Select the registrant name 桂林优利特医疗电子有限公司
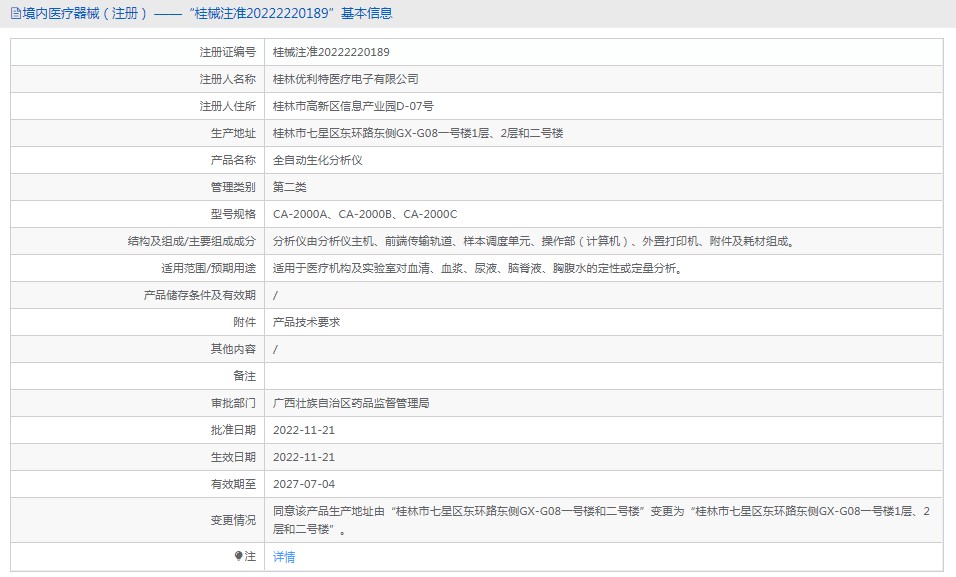This screenshot has height=577, width=956. tap(346, 79)
